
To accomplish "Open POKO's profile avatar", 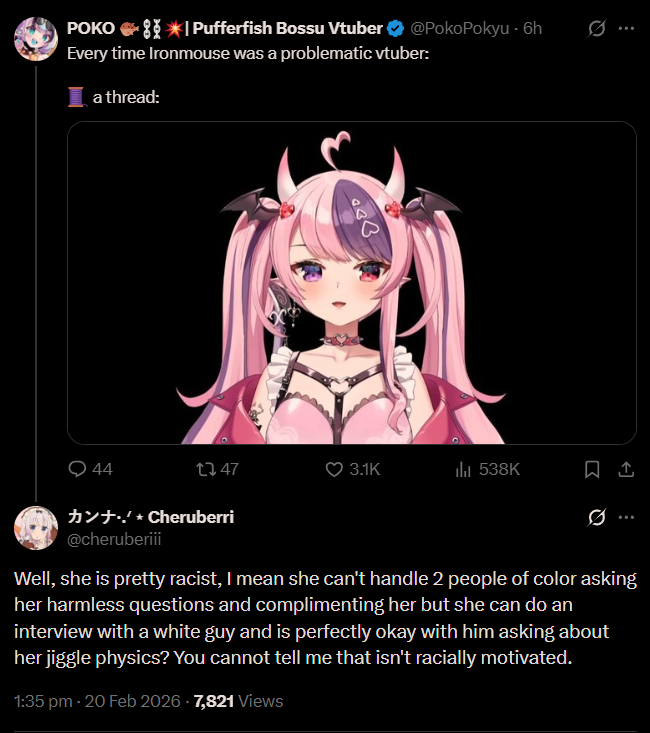I will [36, 39].
